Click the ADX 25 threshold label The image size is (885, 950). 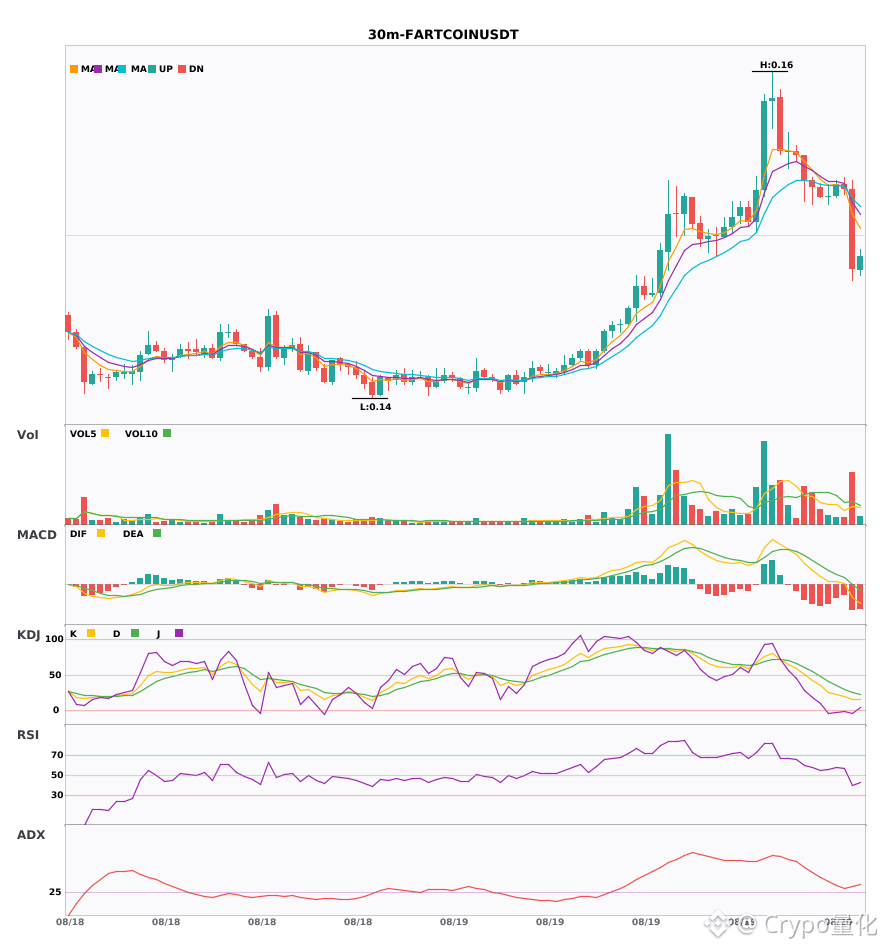pyautogui.click(x=55, y=892)
